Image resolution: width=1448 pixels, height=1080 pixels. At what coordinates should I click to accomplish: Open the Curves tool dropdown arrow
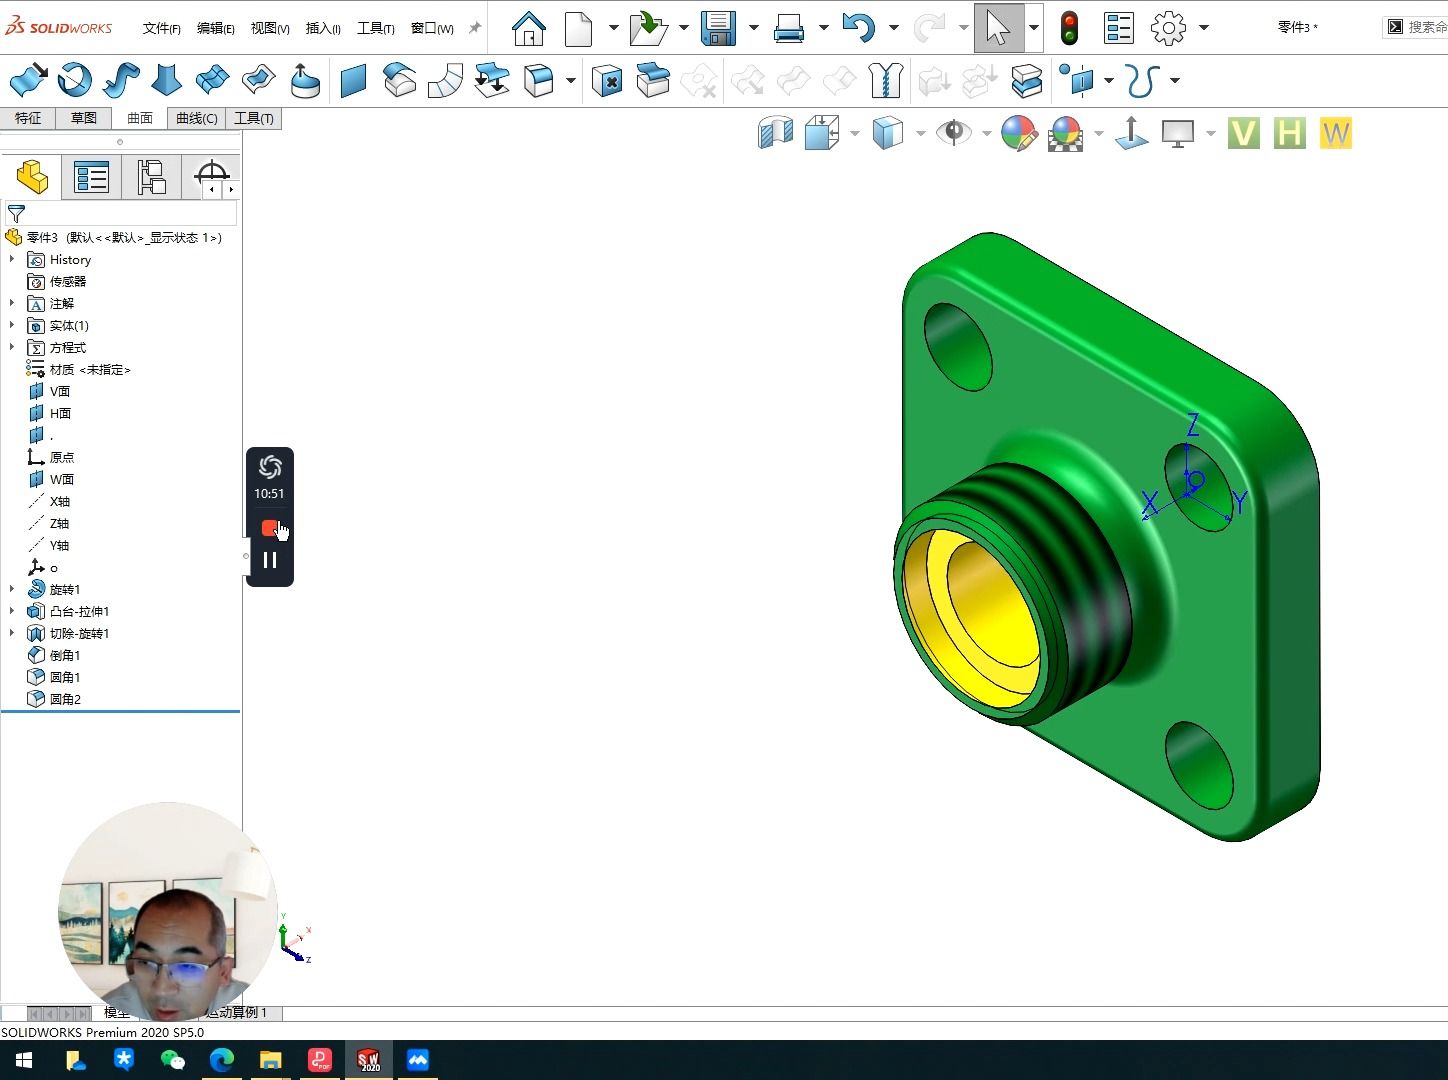1175,80
